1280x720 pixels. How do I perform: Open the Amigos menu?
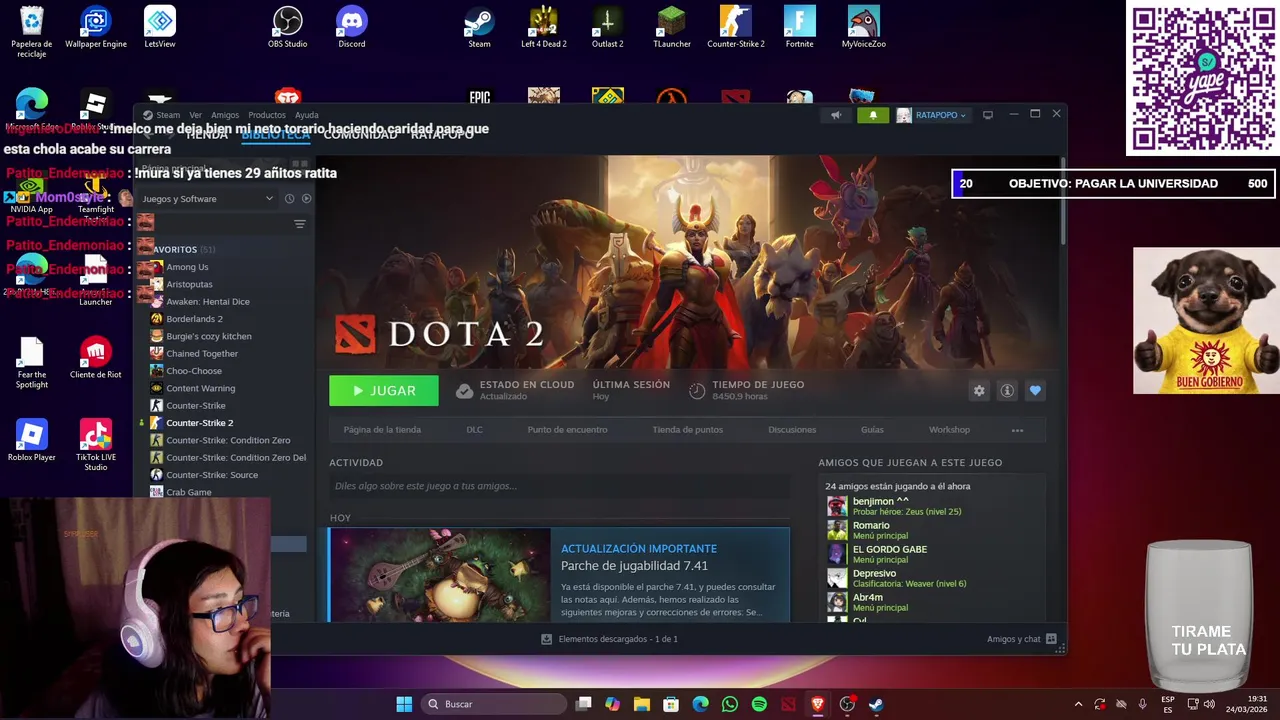[x=225, y=115]
